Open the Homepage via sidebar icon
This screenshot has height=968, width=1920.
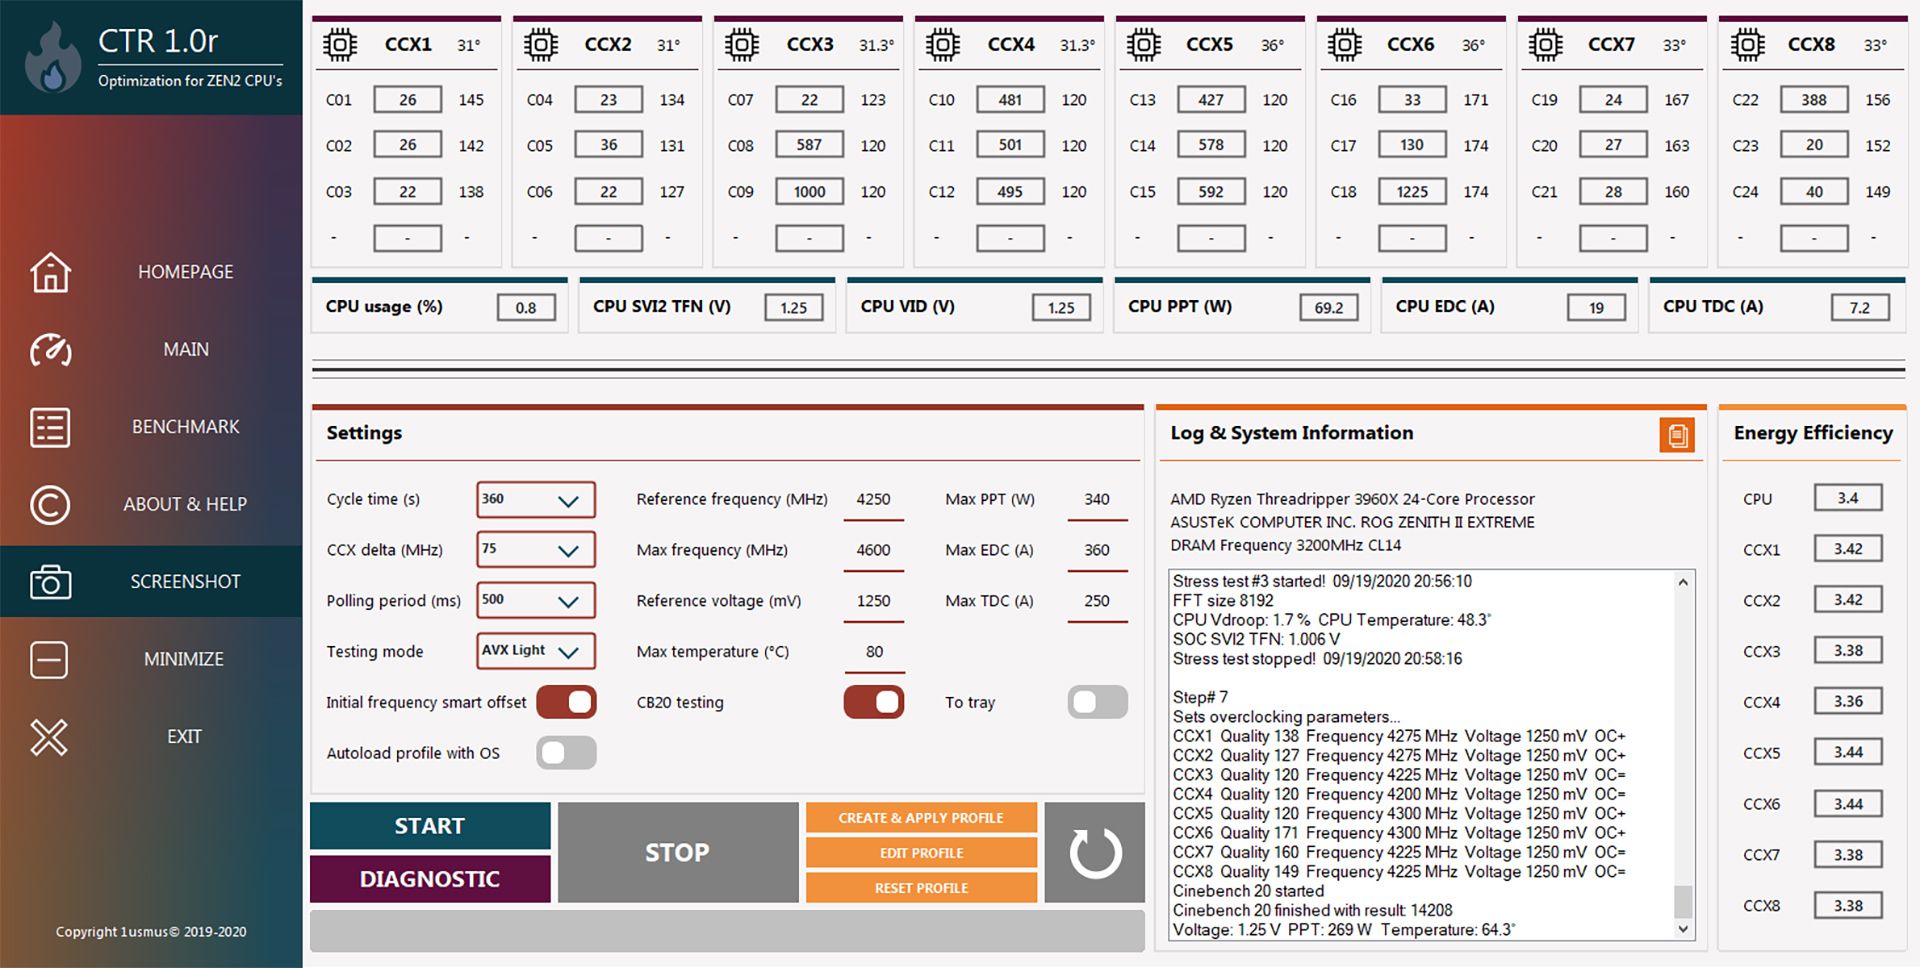(x=48, y=271)
